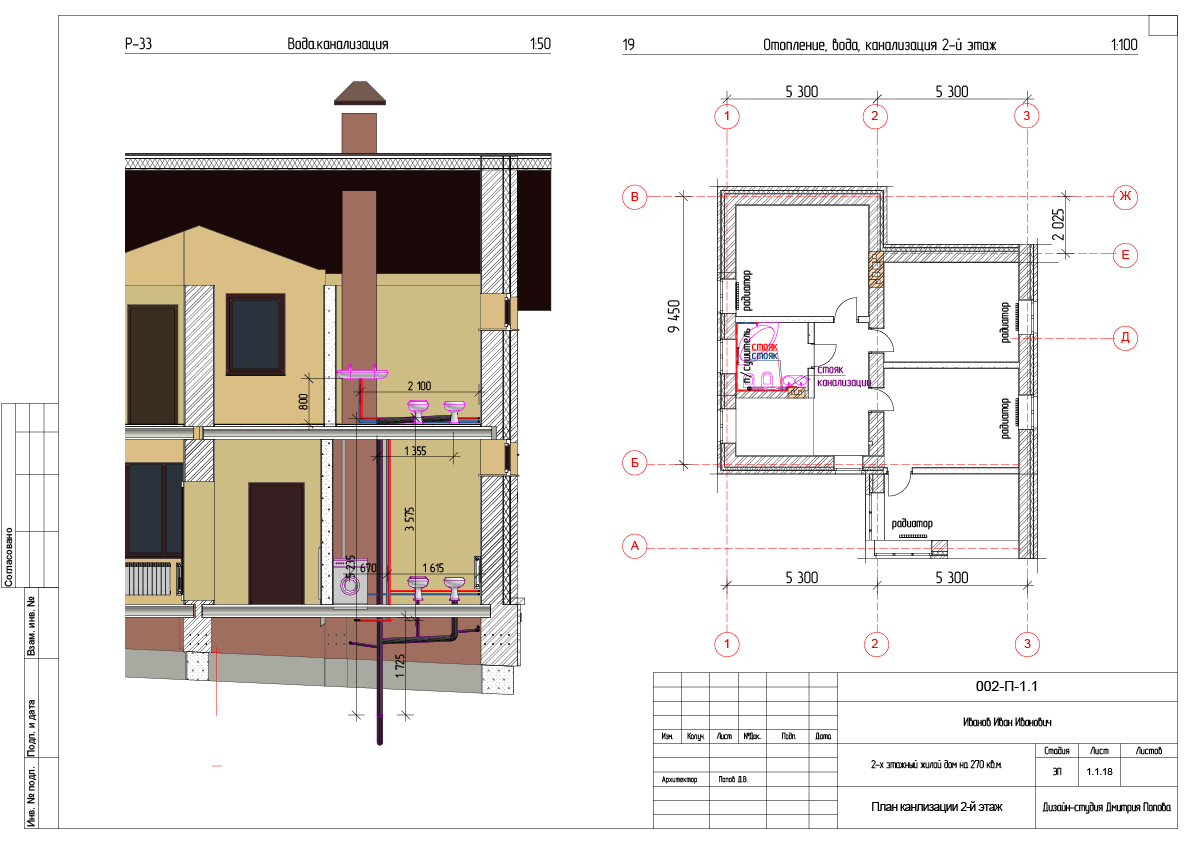Select the axis bubble Д
Image resolution: width=1194 pixels, height=845 pixels.
pos(1125,337)
